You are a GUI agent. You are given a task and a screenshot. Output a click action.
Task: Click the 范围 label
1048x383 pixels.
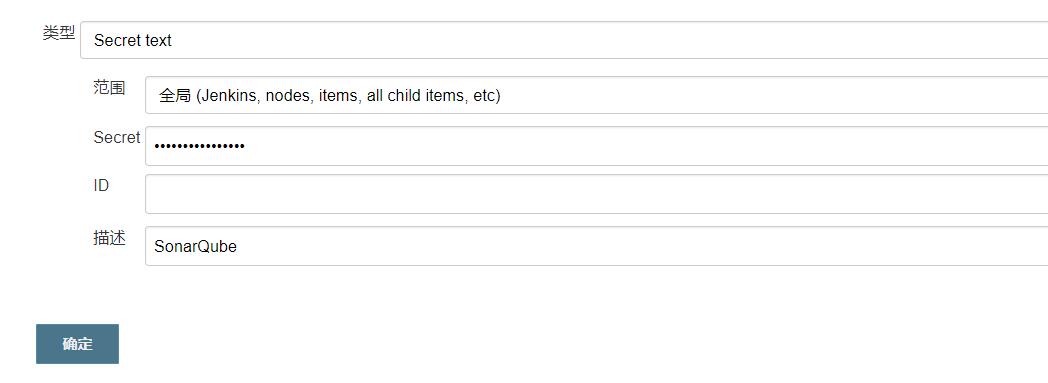pyautogui.click(x=110, y=88)
